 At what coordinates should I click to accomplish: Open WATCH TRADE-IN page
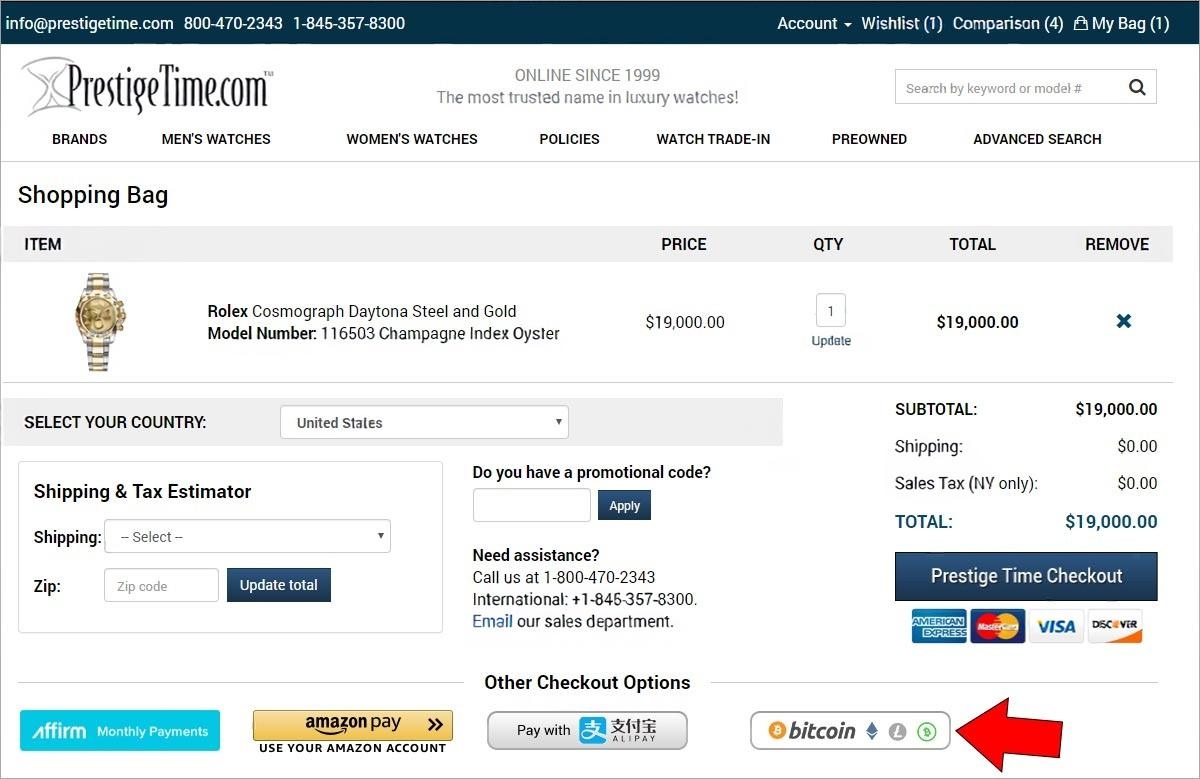click(x=713, y=139)
